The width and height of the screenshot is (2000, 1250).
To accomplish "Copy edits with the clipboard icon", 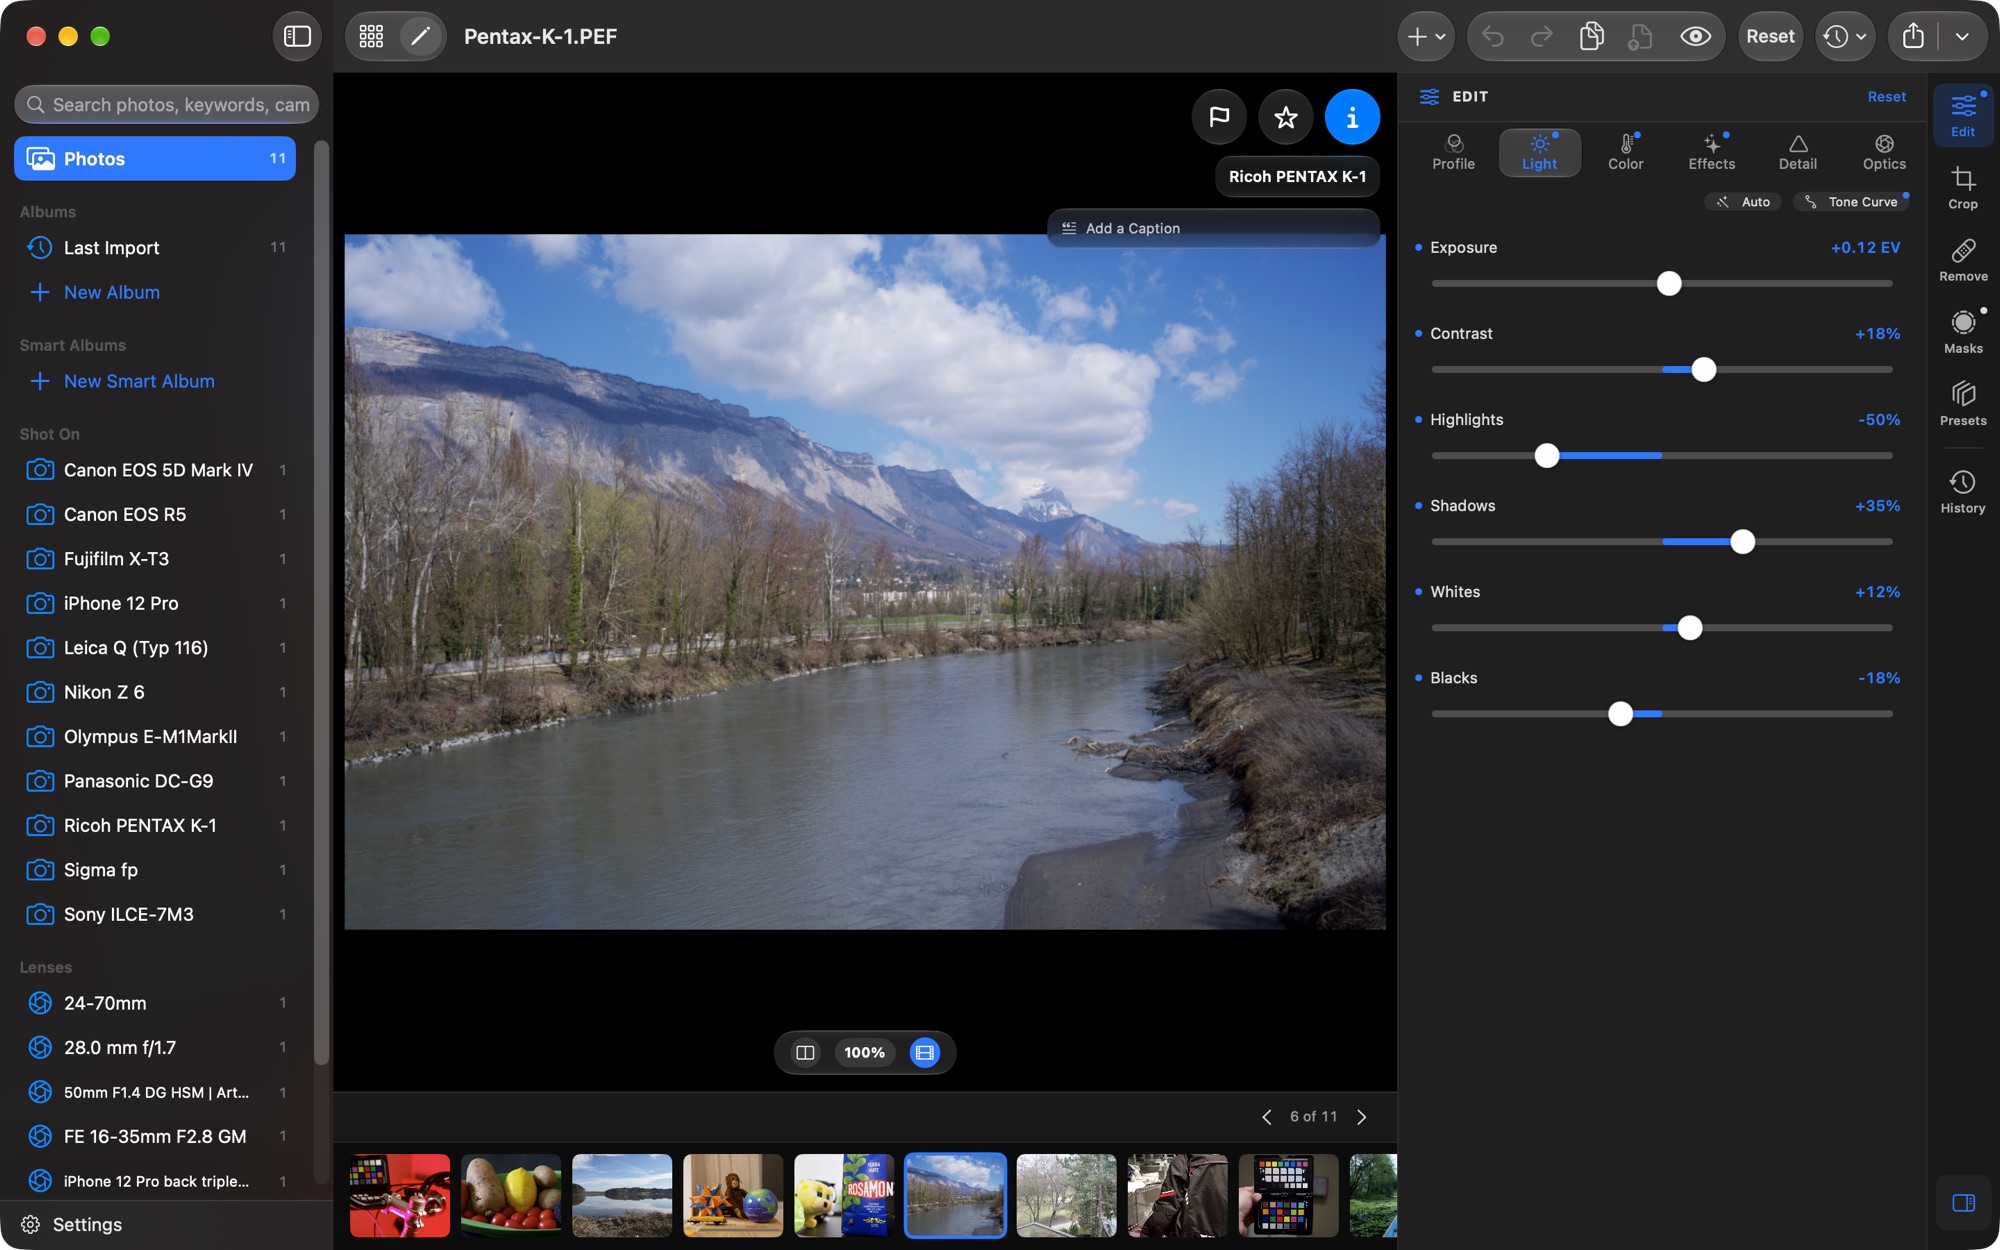I will [x=1591, y=36].
